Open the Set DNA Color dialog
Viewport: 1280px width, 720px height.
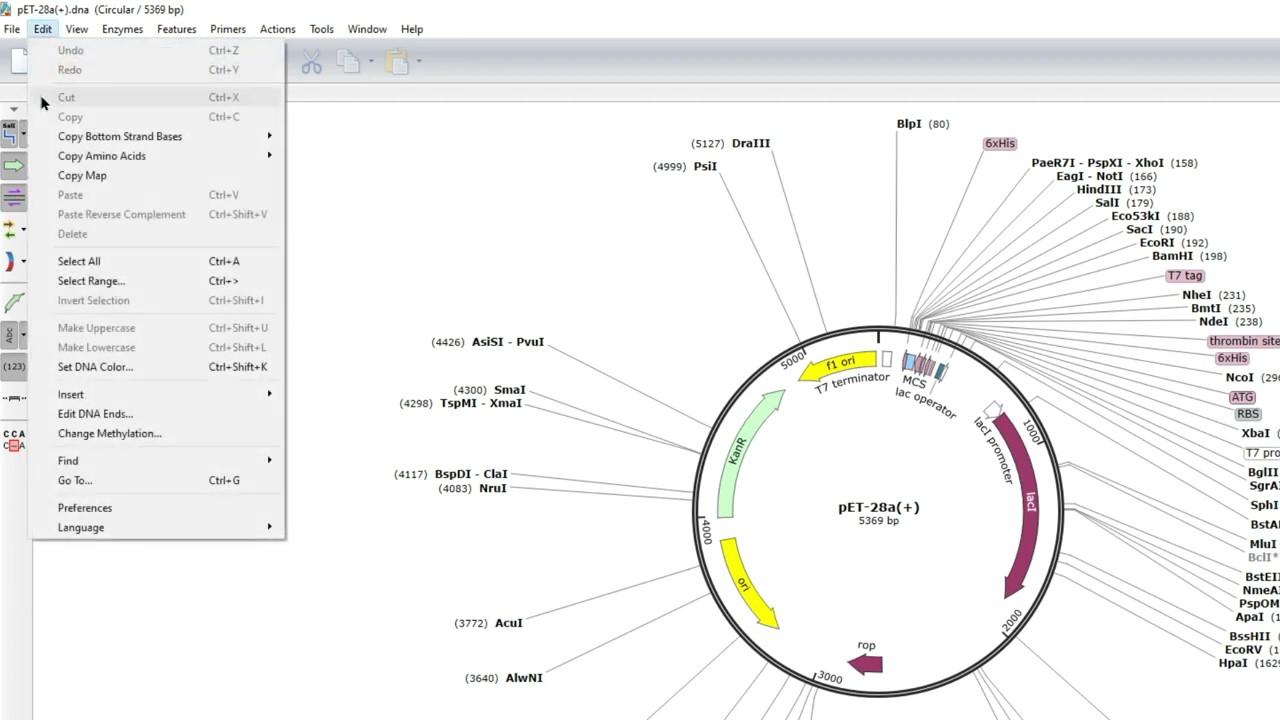pos(95,367)
